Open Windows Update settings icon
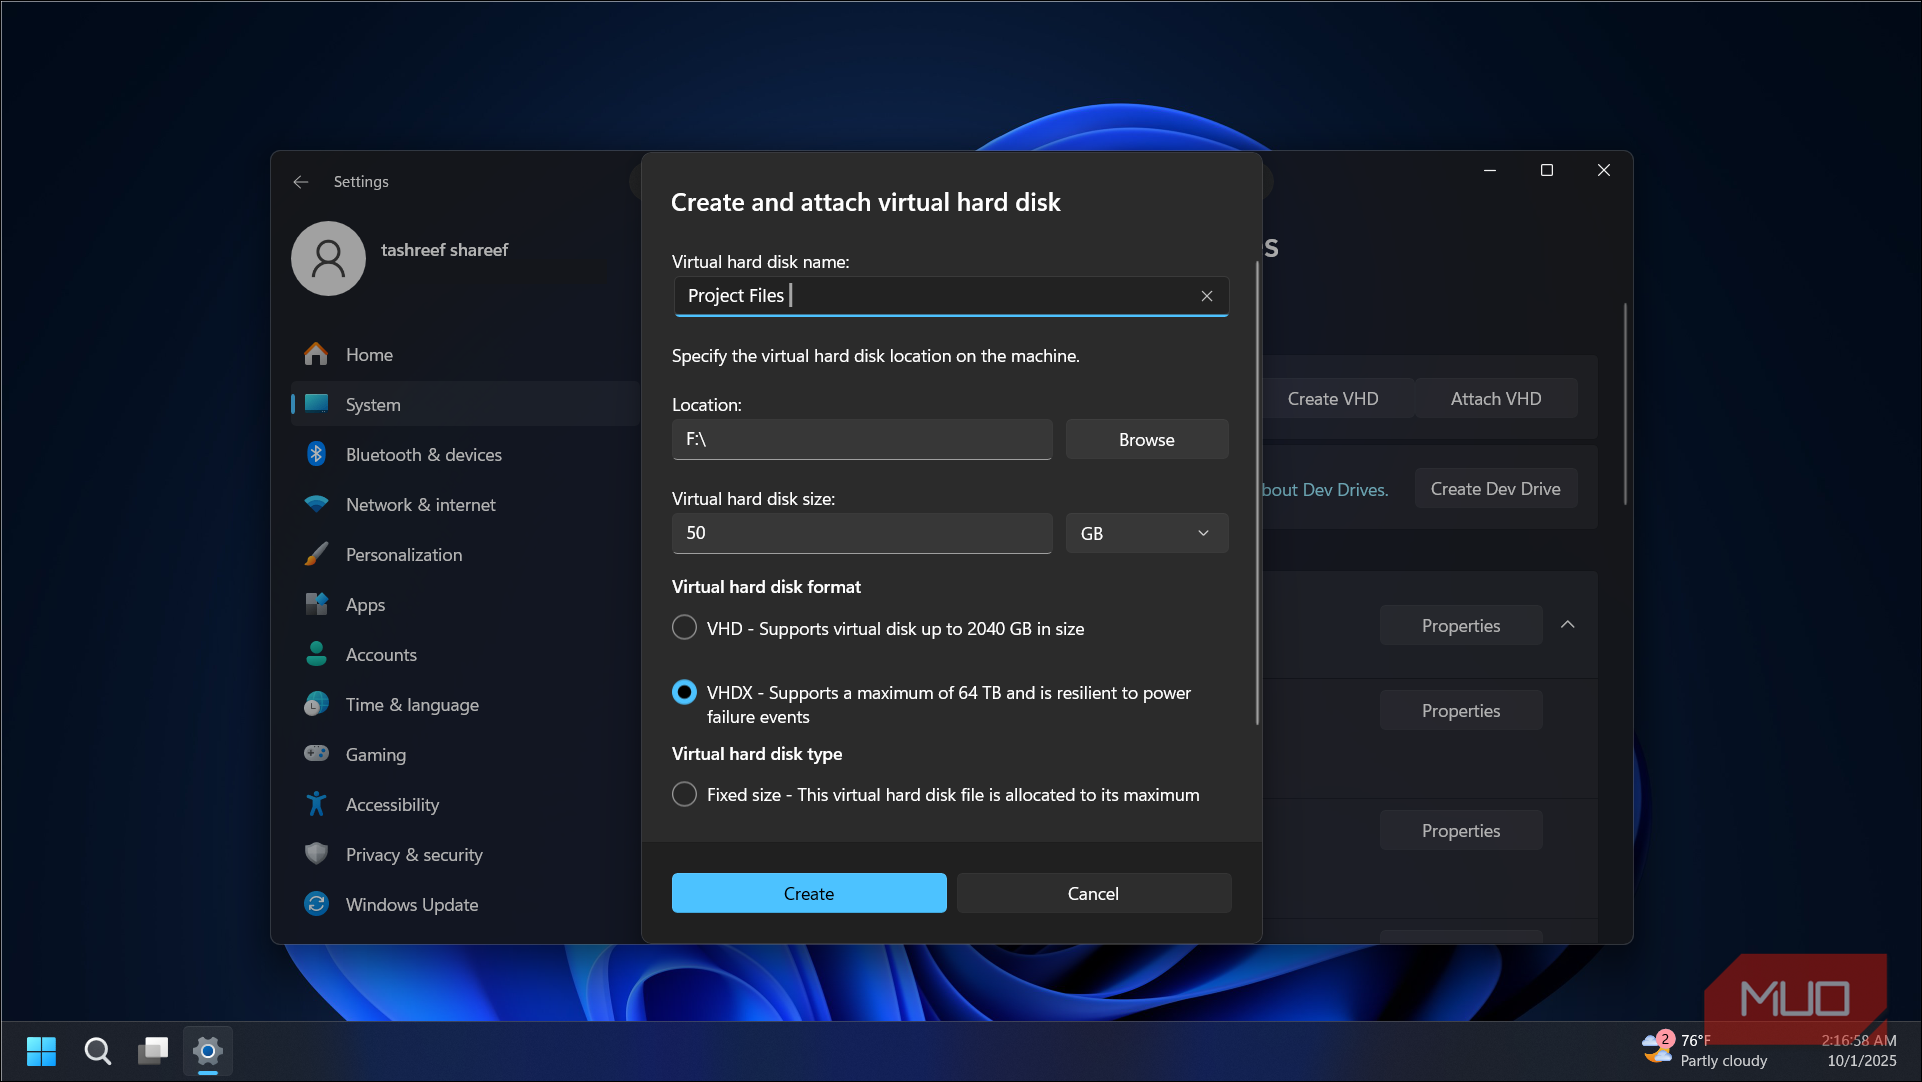 coord(316,904)
